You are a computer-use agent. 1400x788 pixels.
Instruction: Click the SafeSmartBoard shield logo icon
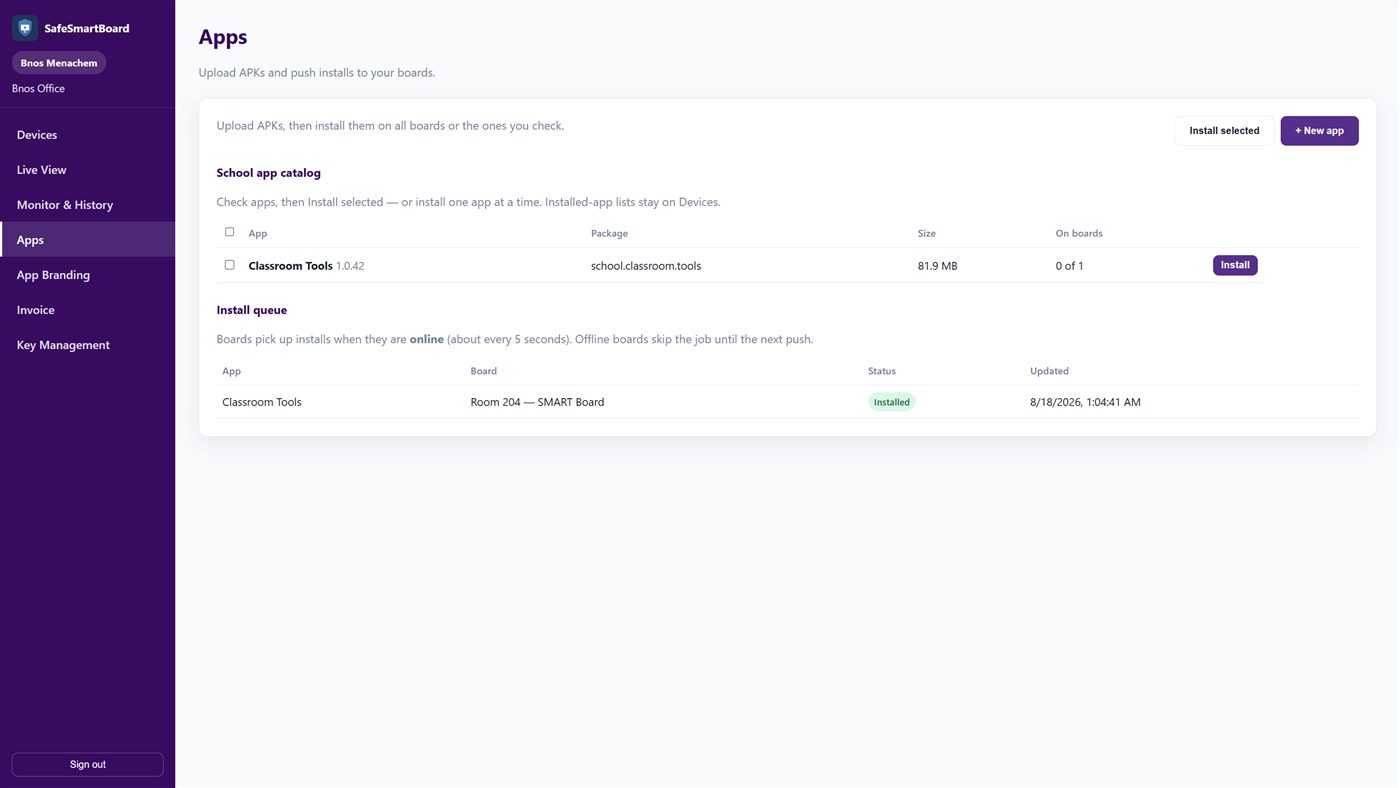25,28
